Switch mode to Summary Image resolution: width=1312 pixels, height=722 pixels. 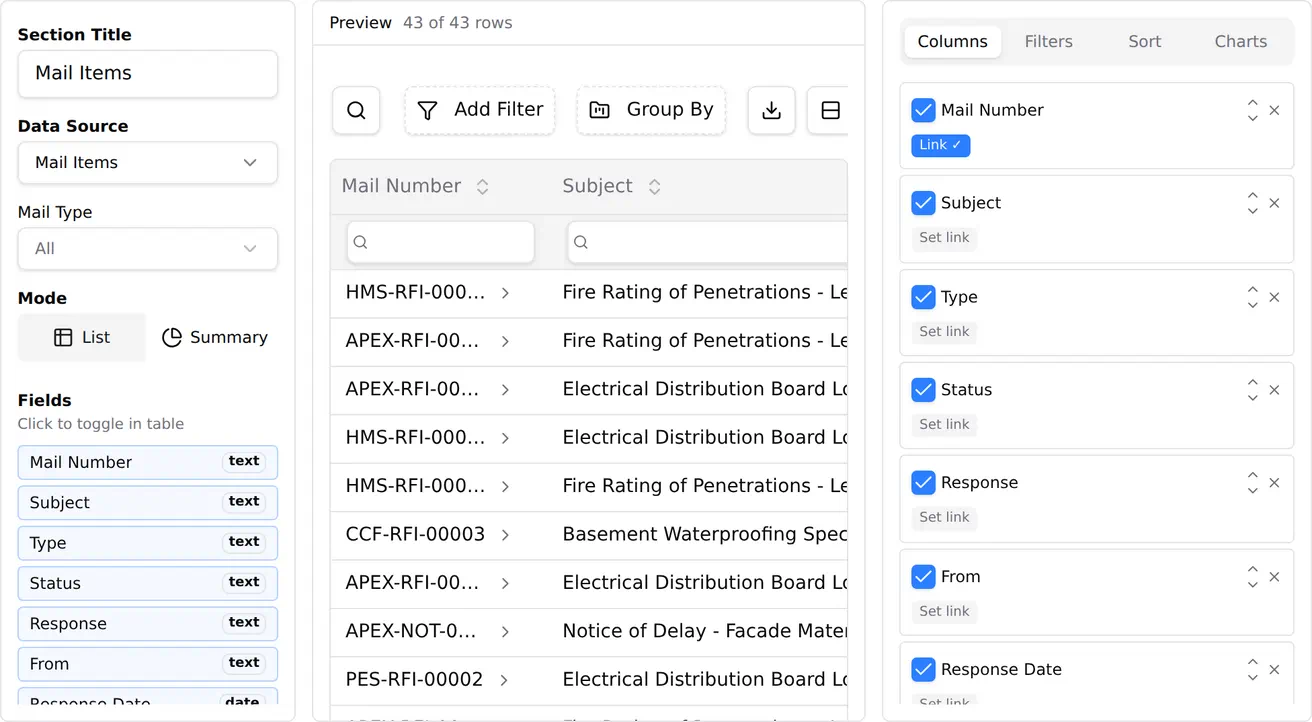click(214, 338)
